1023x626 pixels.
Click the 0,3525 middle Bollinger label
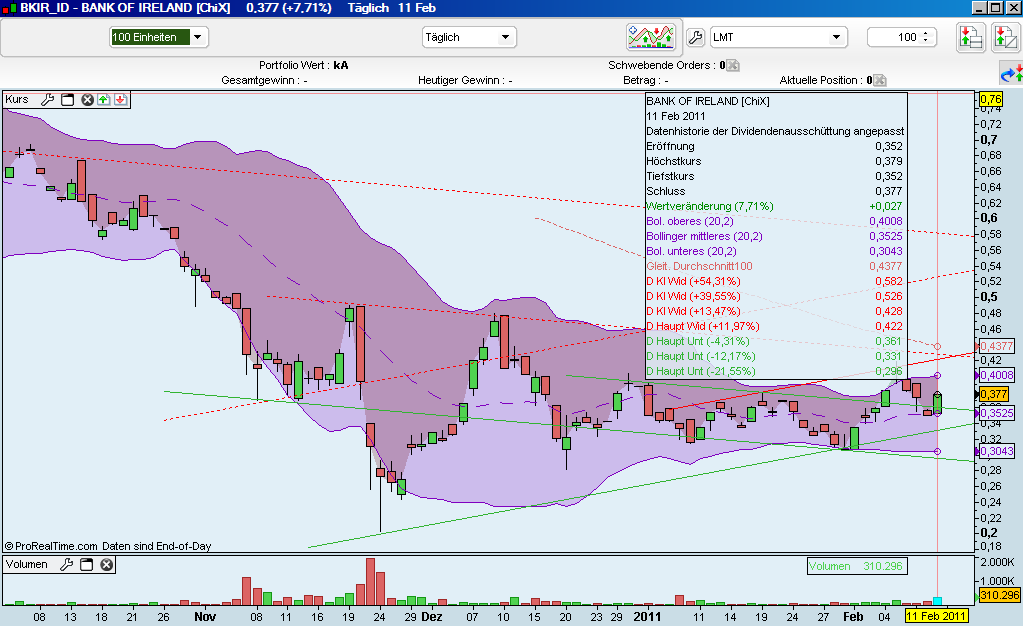[x=996, y=413]
